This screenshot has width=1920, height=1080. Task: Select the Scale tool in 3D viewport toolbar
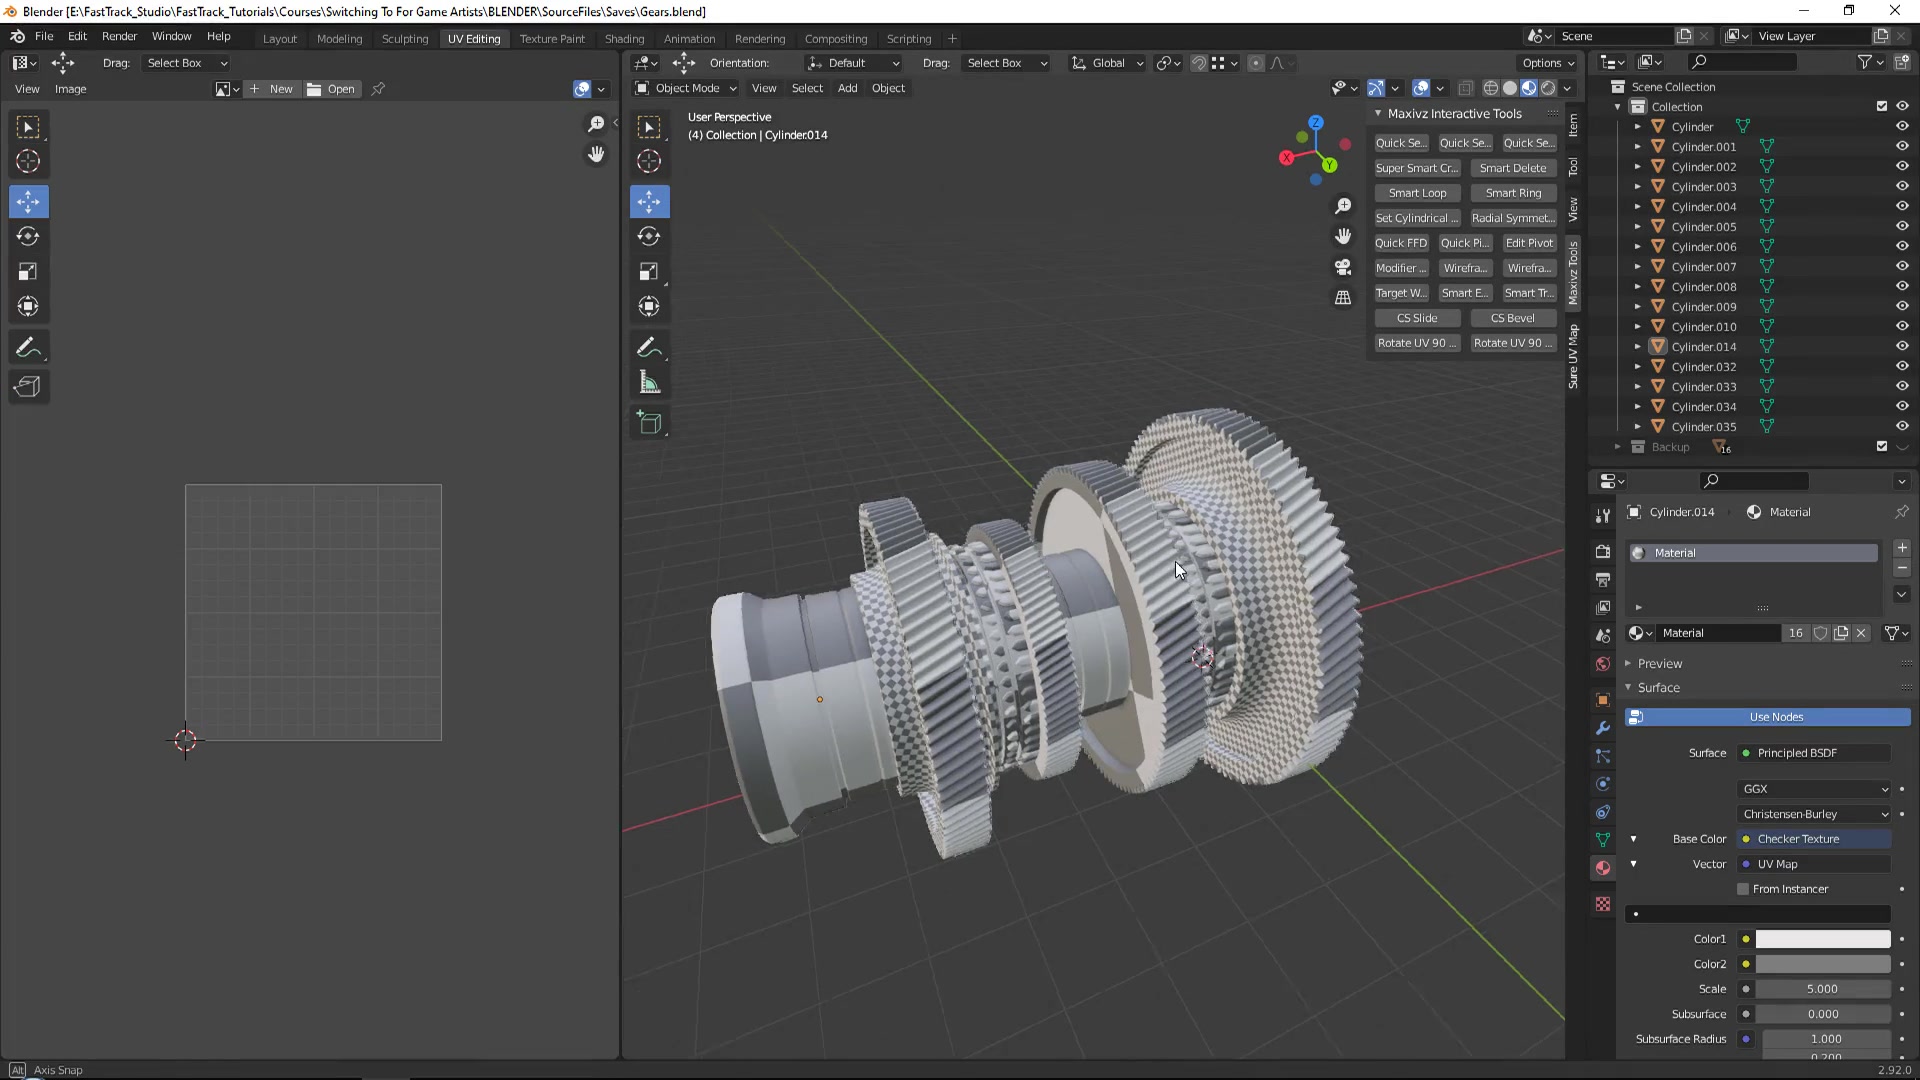point(649,272)
